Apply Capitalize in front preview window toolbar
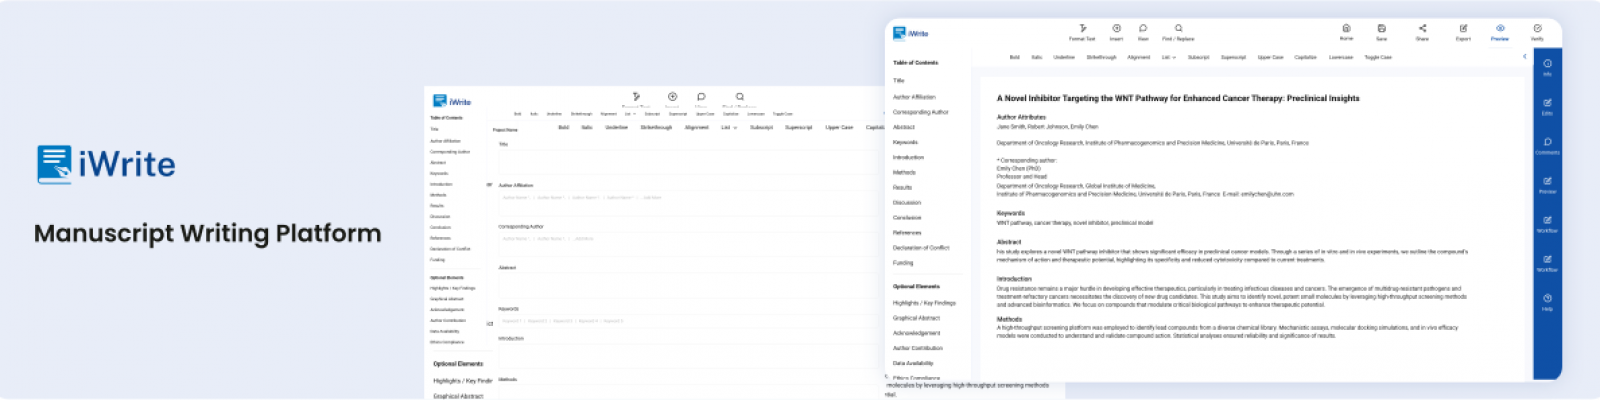 pos(1306,57)
